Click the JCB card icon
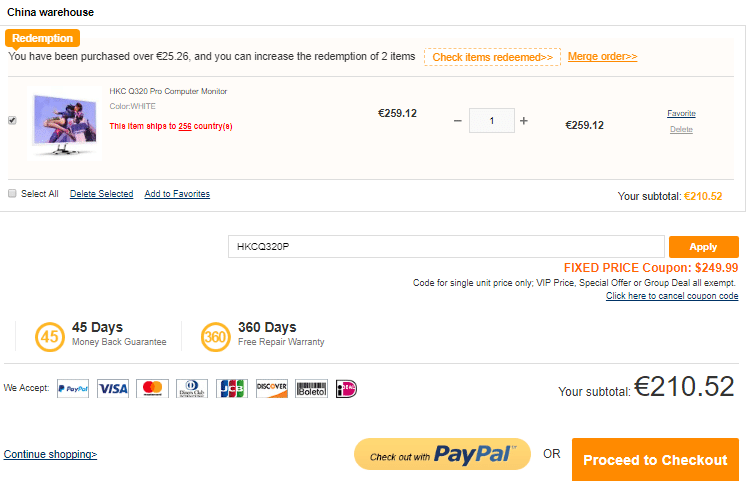The image size is (748, 481). [x=232, y=388]
